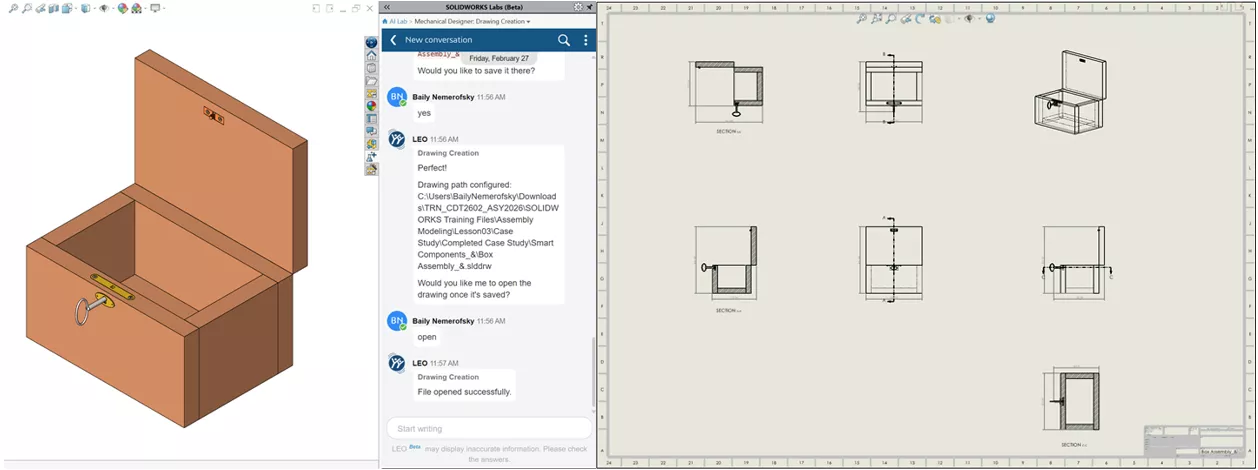
Task: Open the View Orientation icon in the model view toolbar
Action: (x=67, y=8)
